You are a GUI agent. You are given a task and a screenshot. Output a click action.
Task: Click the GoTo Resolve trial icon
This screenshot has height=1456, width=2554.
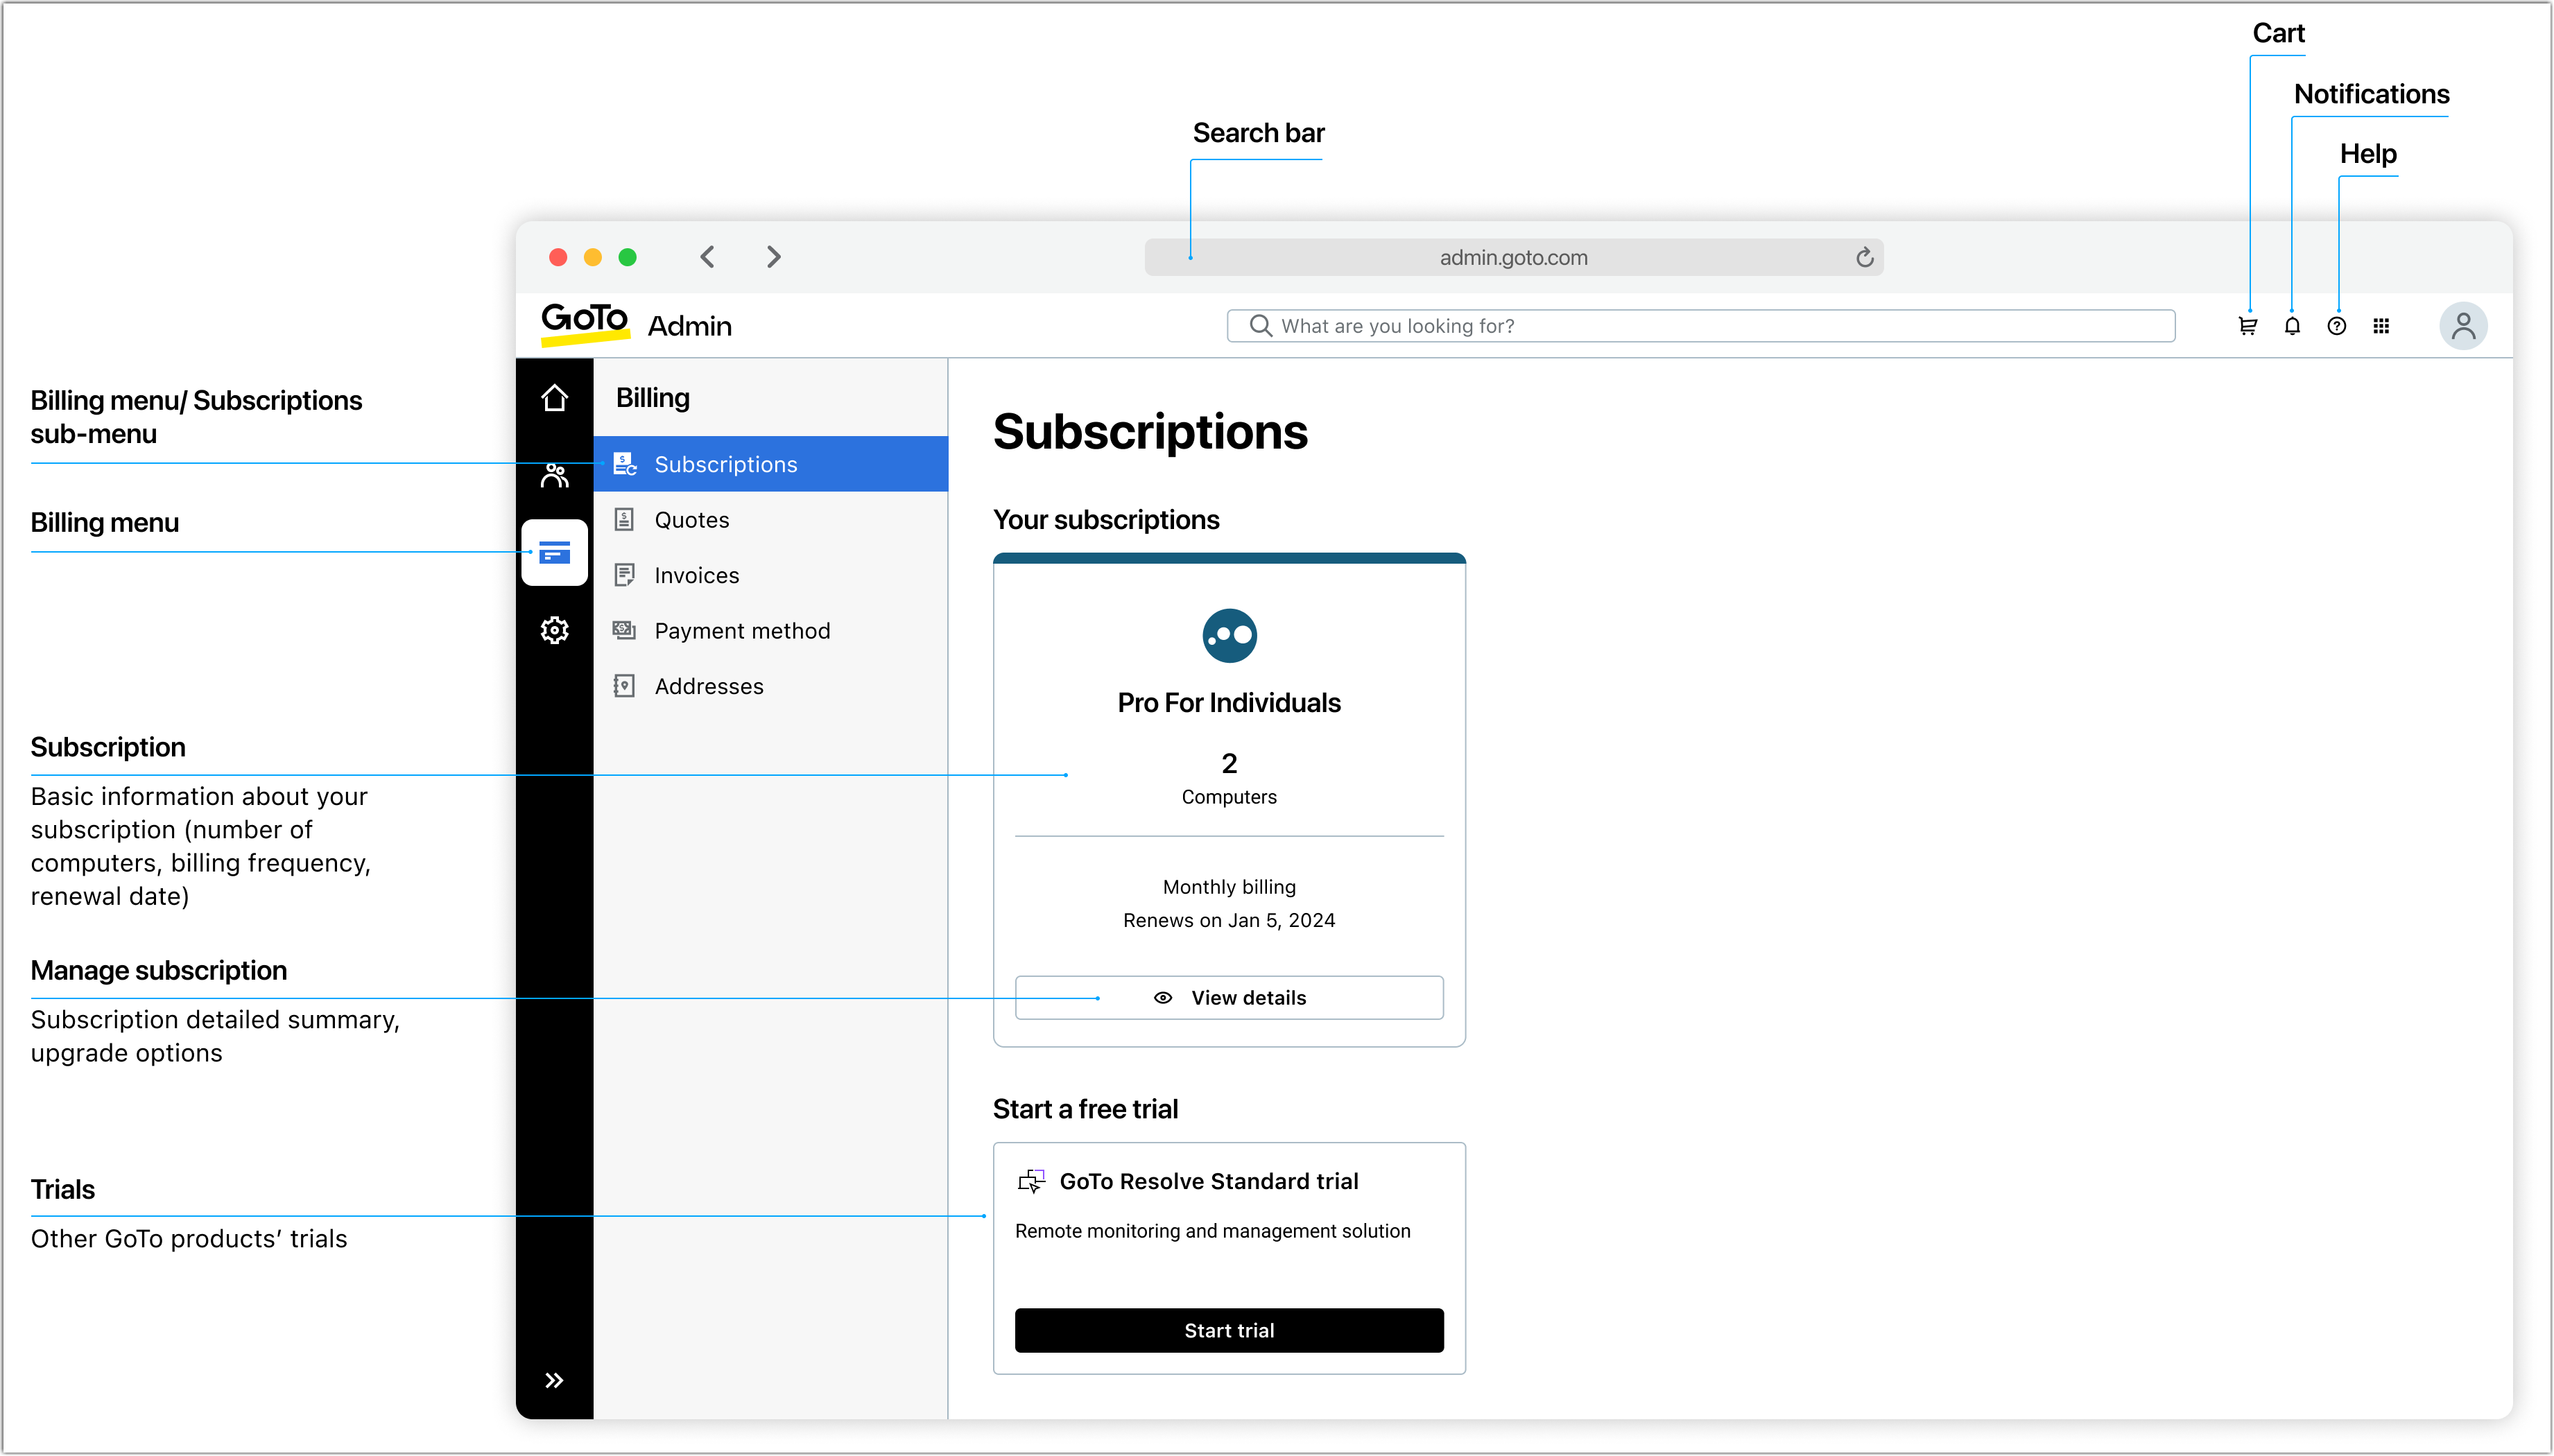[1031, 1182]
